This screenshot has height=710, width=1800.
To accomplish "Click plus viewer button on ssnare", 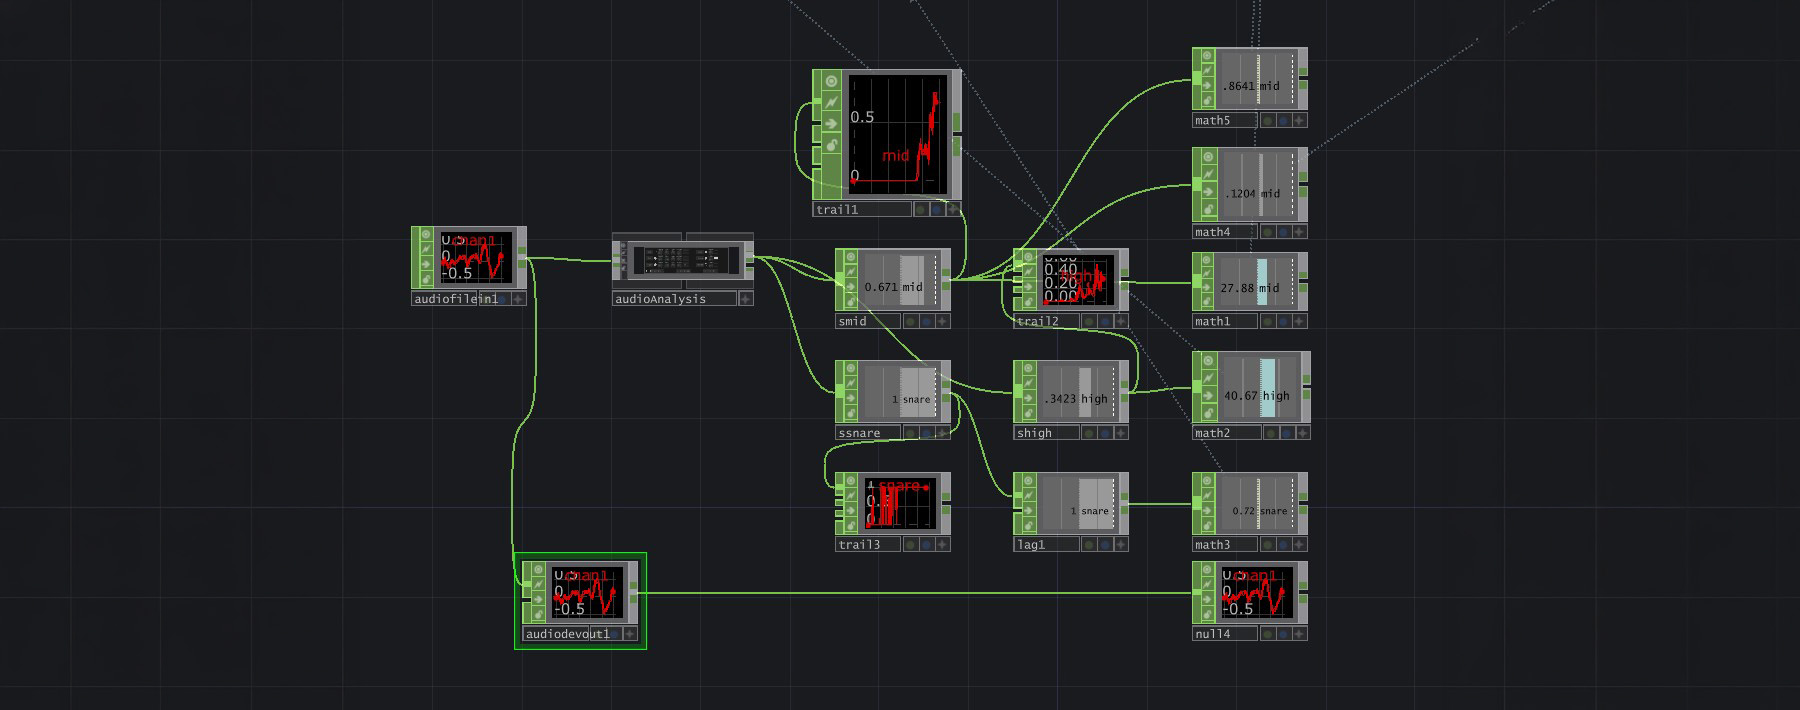I will click(942, 434).
